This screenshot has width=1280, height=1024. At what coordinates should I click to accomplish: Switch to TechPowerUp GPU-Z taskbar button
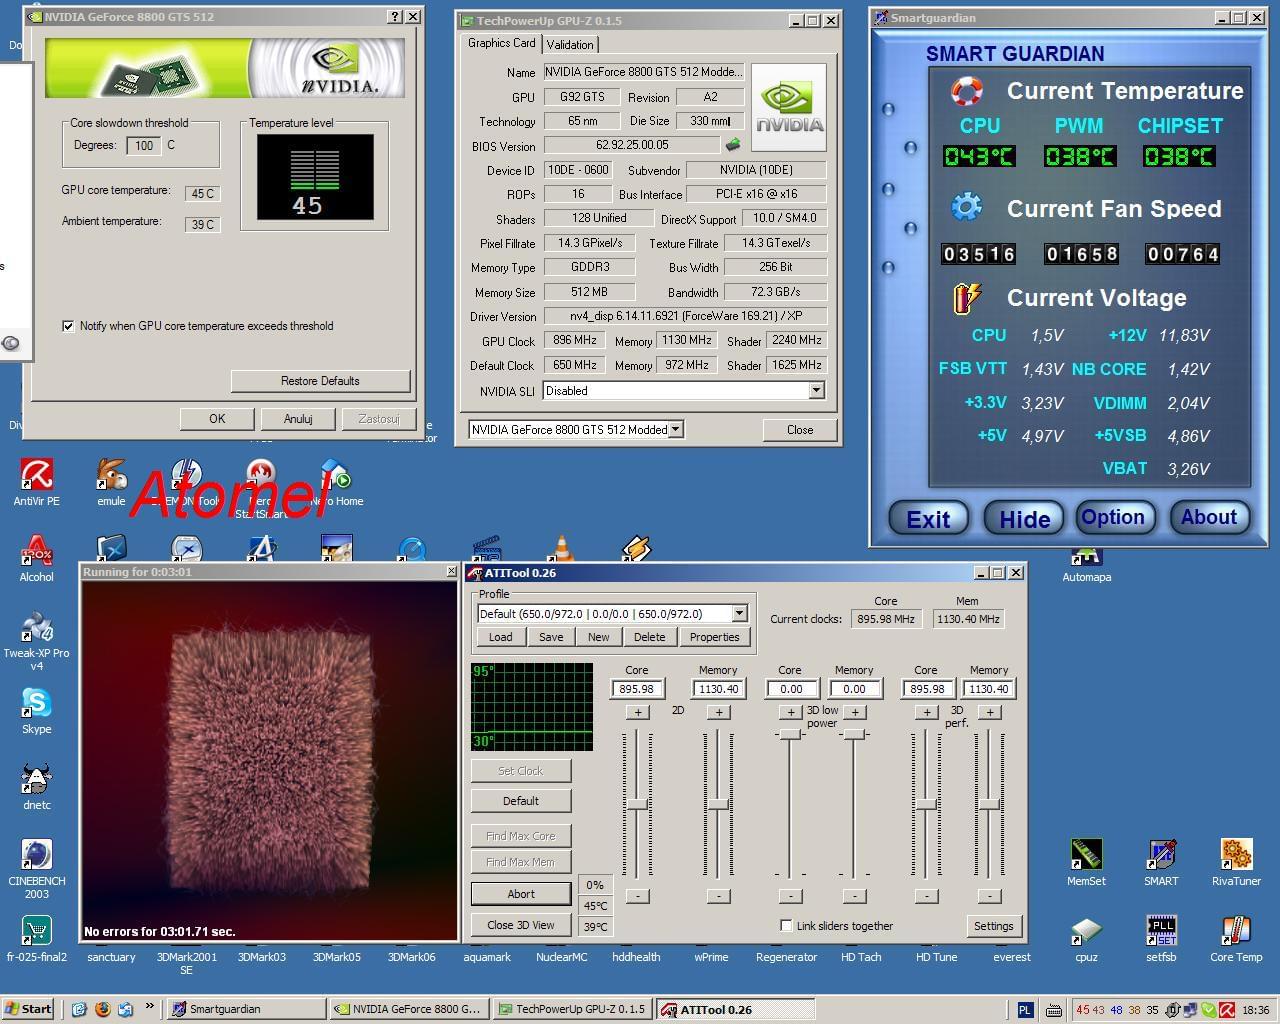(571, 1009)
